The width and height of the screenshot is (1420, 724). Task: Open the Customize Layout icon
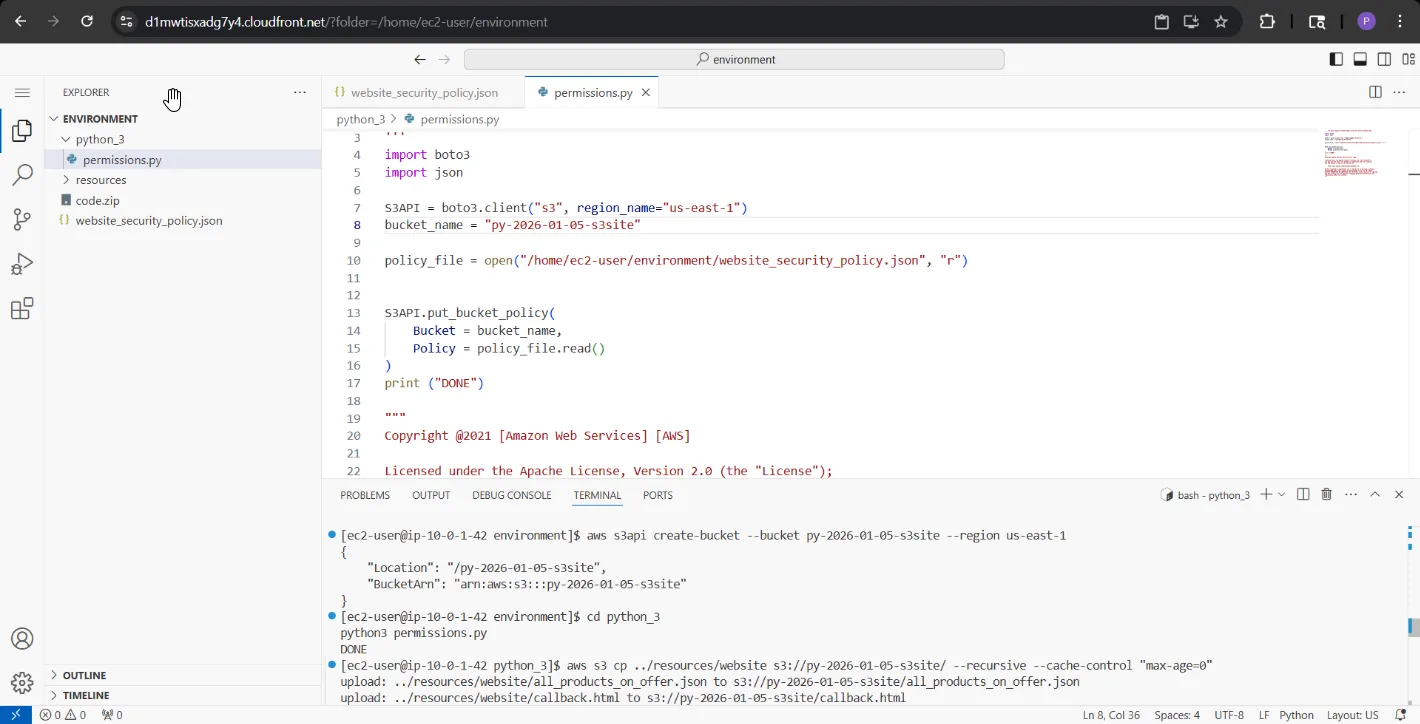click(1407, 59)
